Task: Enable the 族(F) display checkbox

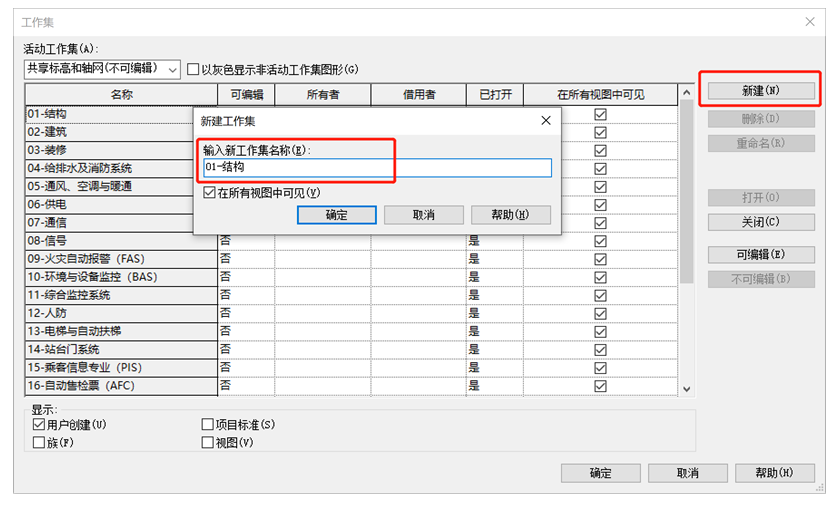Action: pyautogui.click(x=39, y=443)
